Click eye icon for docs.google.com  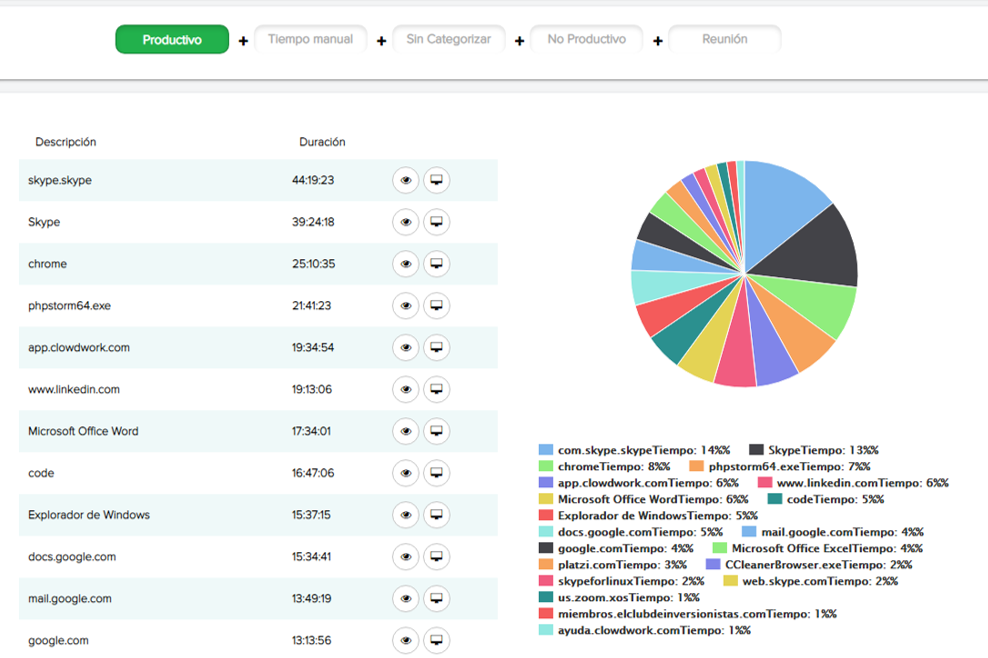pyautogui.click(x=406, y=557)
